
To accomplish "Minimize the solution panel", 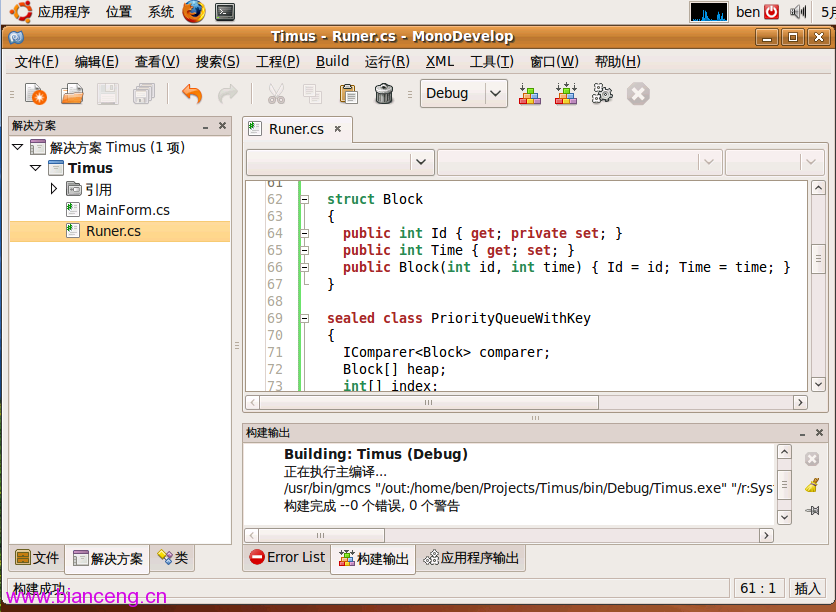I will tap(205, 126).
